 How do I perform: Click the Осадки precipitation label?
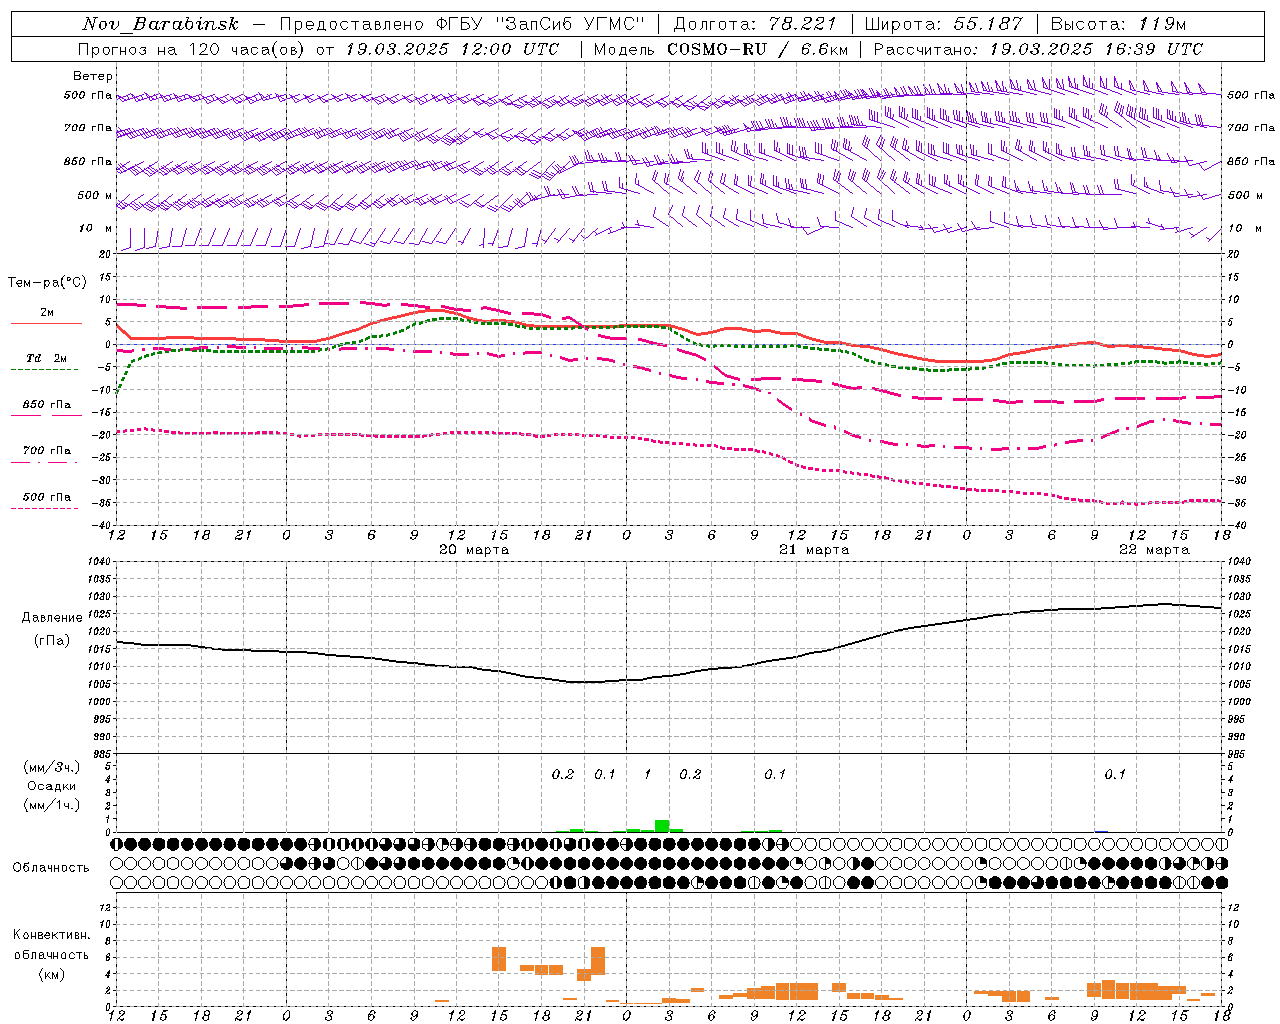(x=52, y=786)
